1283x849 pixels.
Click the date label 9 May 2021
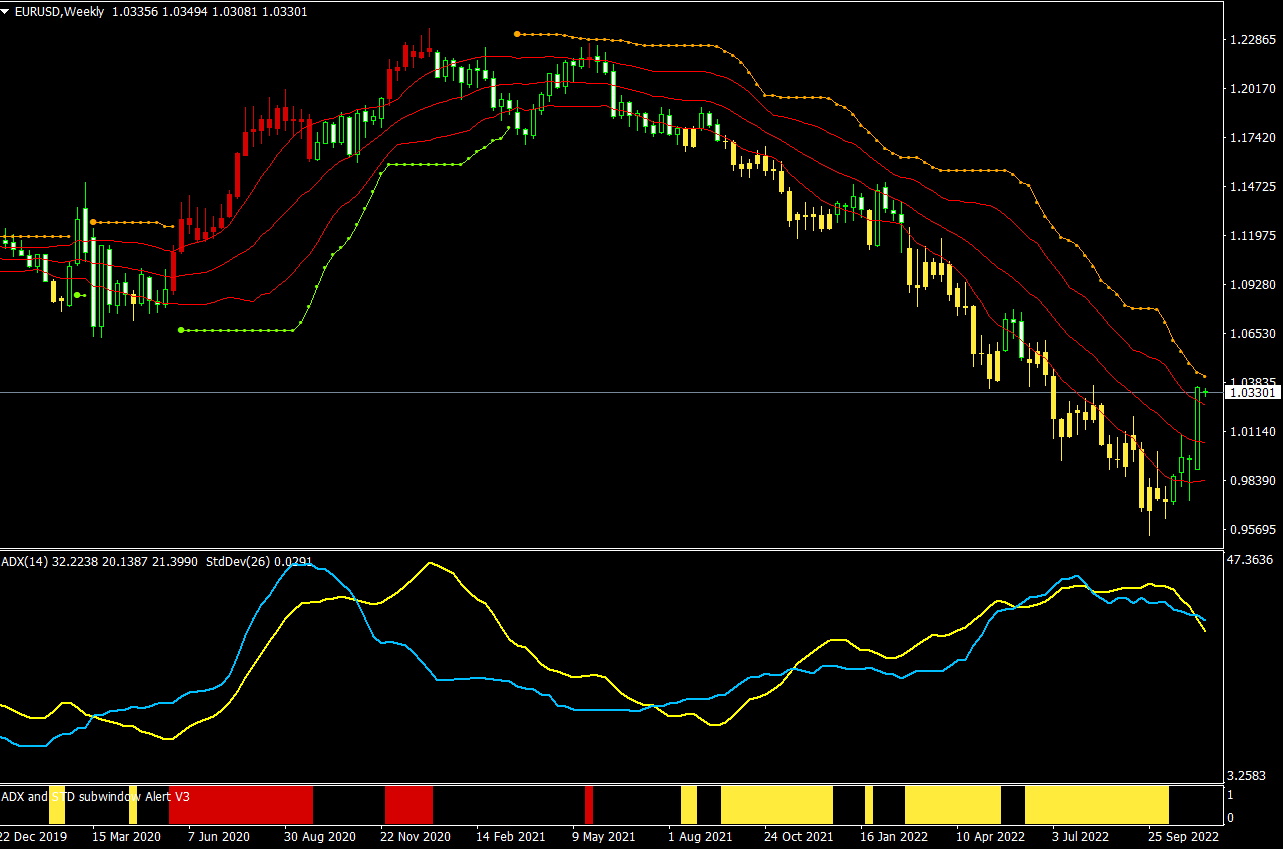coord(604,836)
